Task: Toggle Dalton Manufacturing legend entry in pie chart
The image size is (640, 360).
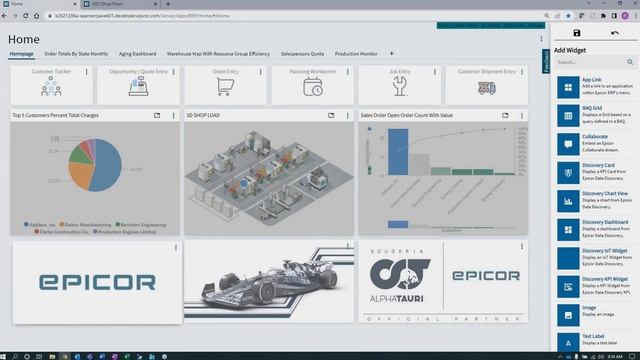Action: pyautogui.click(x=85, y=225)
